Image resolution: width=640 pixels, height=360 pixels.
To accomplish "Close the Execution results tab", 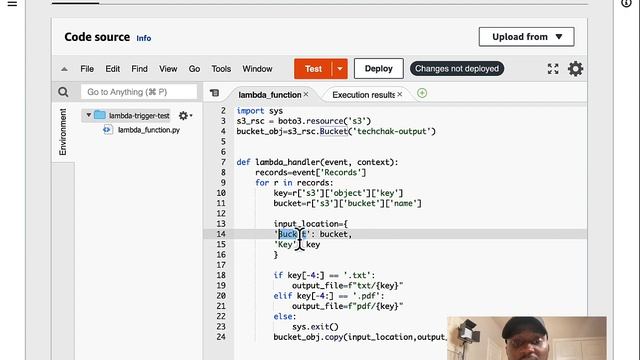I will 400,94.
